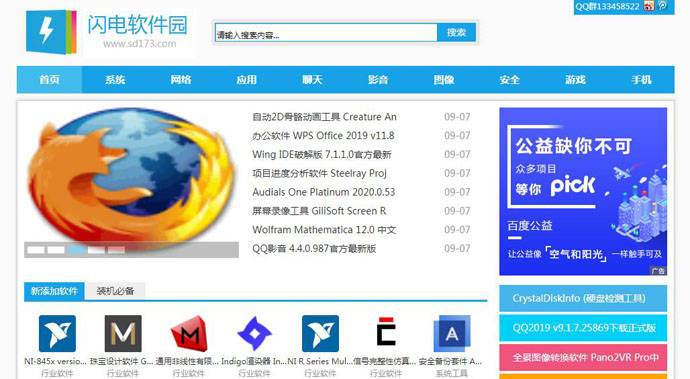This screenshot has width=690, height=379.
Task: Click NI R Series Mul... software name
Action: [320, 361]
